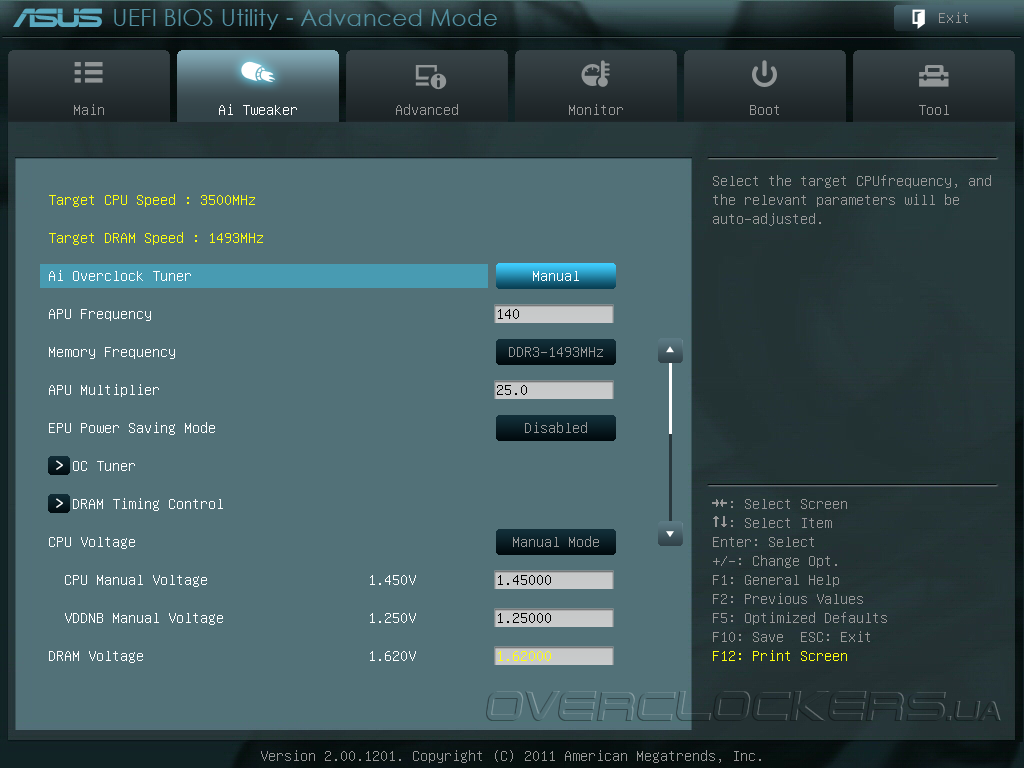Click the Version 2.00.1201 copyright footer text
The width and height of the screenshot is (1024, 768).
click(x=511, y=756)
